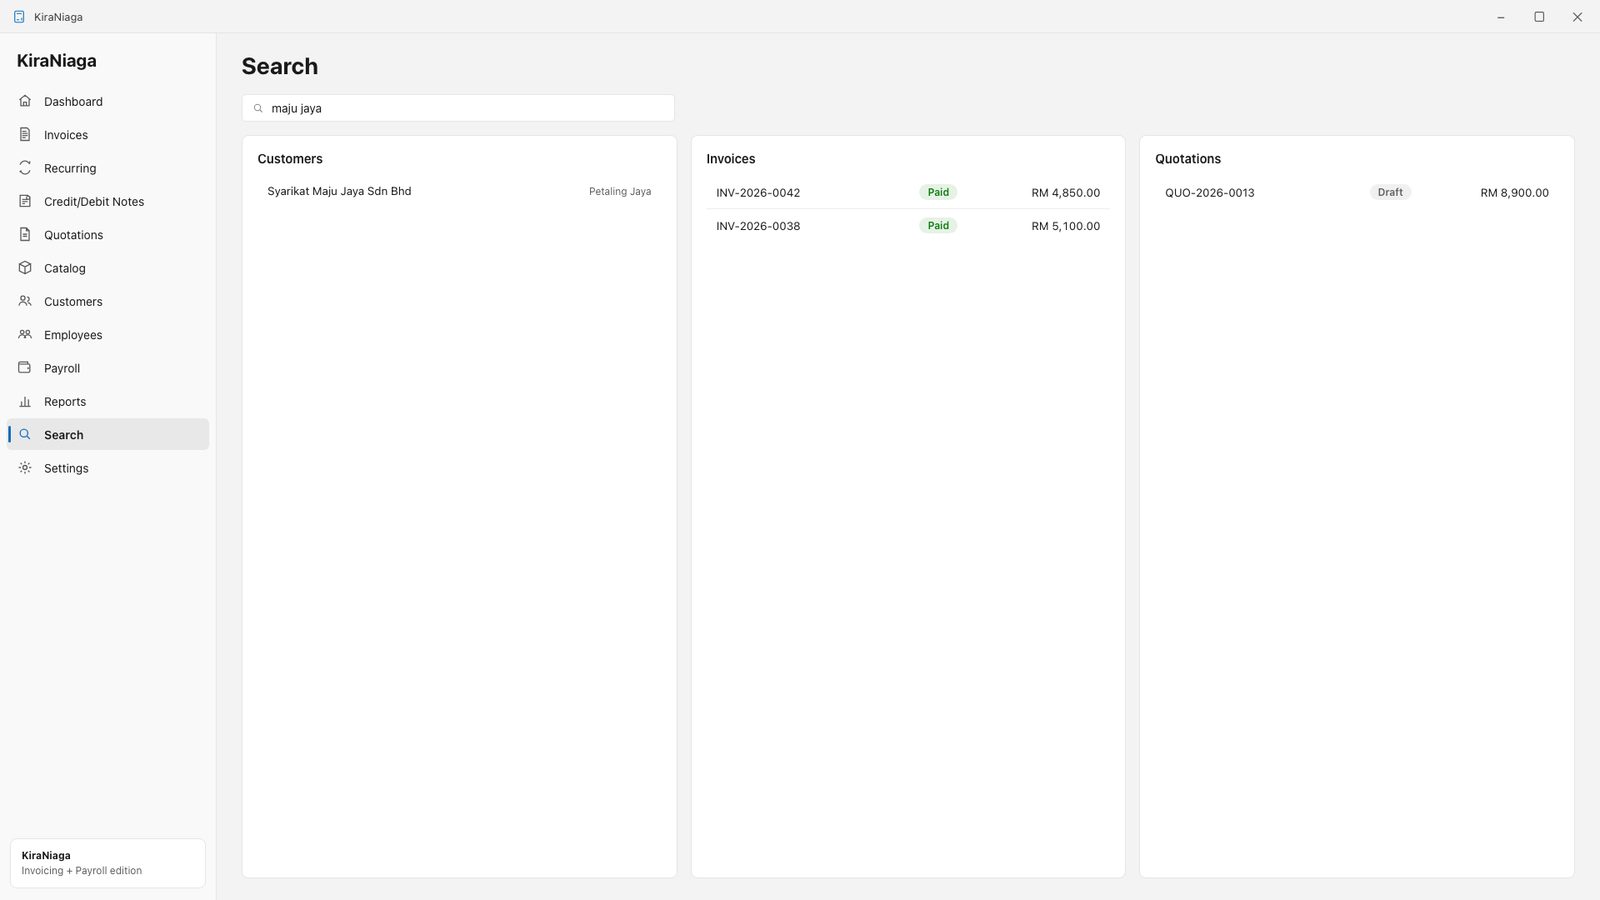1600x900 pixels.
Task: Navigate to Quotations in sidebar
Action: tap(108, 235)
